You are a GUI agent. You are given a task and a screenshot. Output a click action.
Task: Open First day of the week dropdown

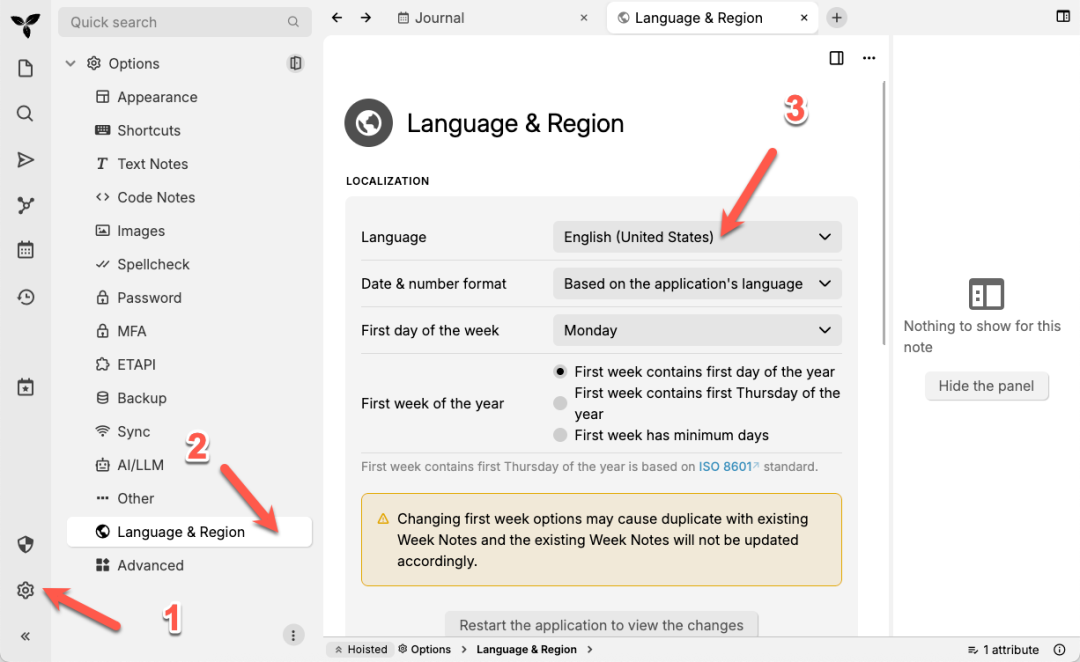[x=697, y=330]
